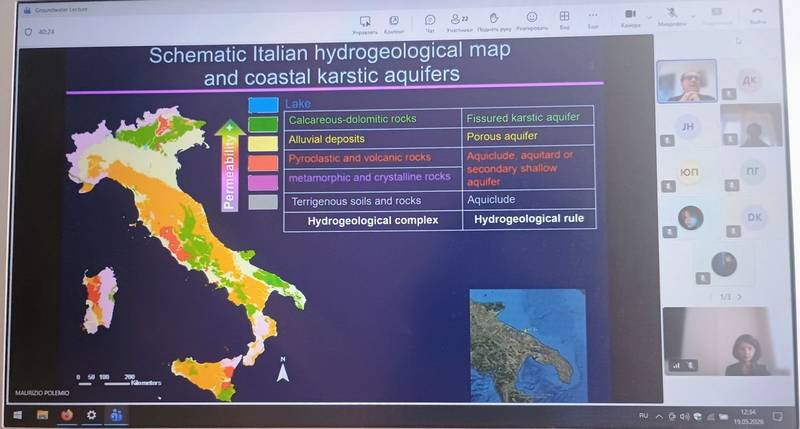Click the MAURIZIO POLEMIO author label
Screen dimensions: 800x429
(42, 393)
